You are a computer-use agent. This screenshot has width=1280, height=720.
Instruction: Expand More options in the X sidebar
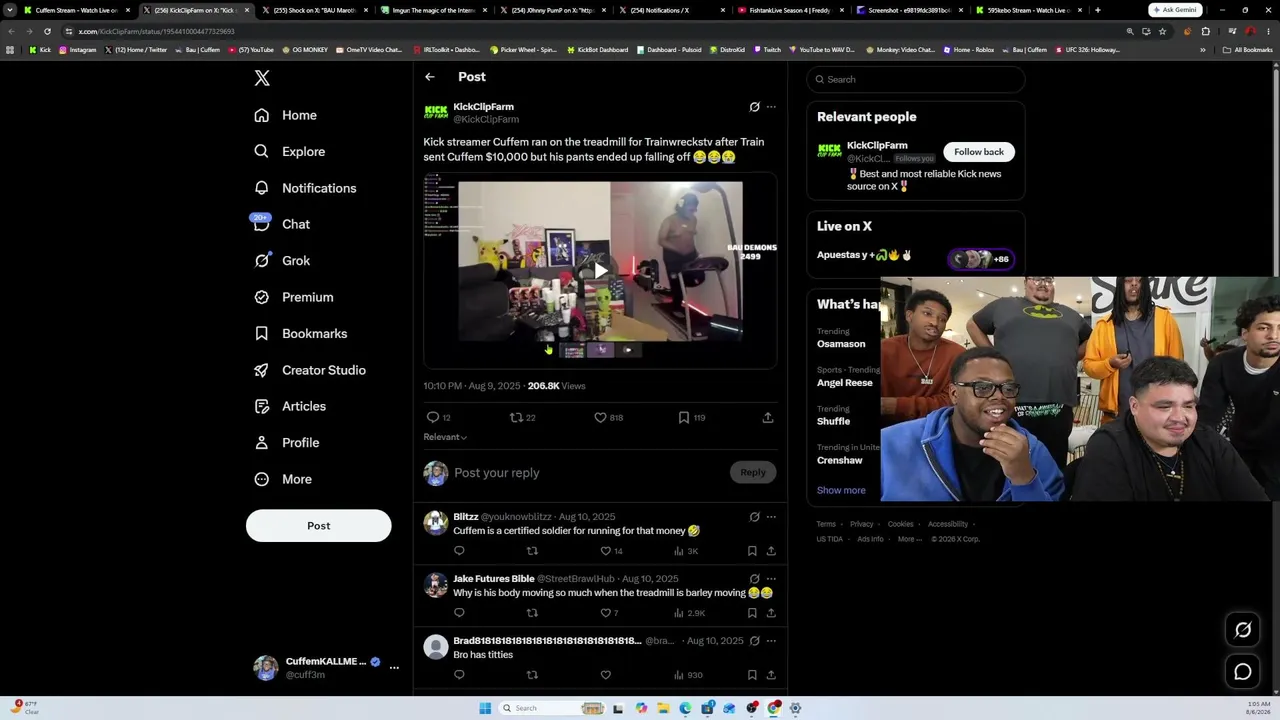tap(283, 479)
